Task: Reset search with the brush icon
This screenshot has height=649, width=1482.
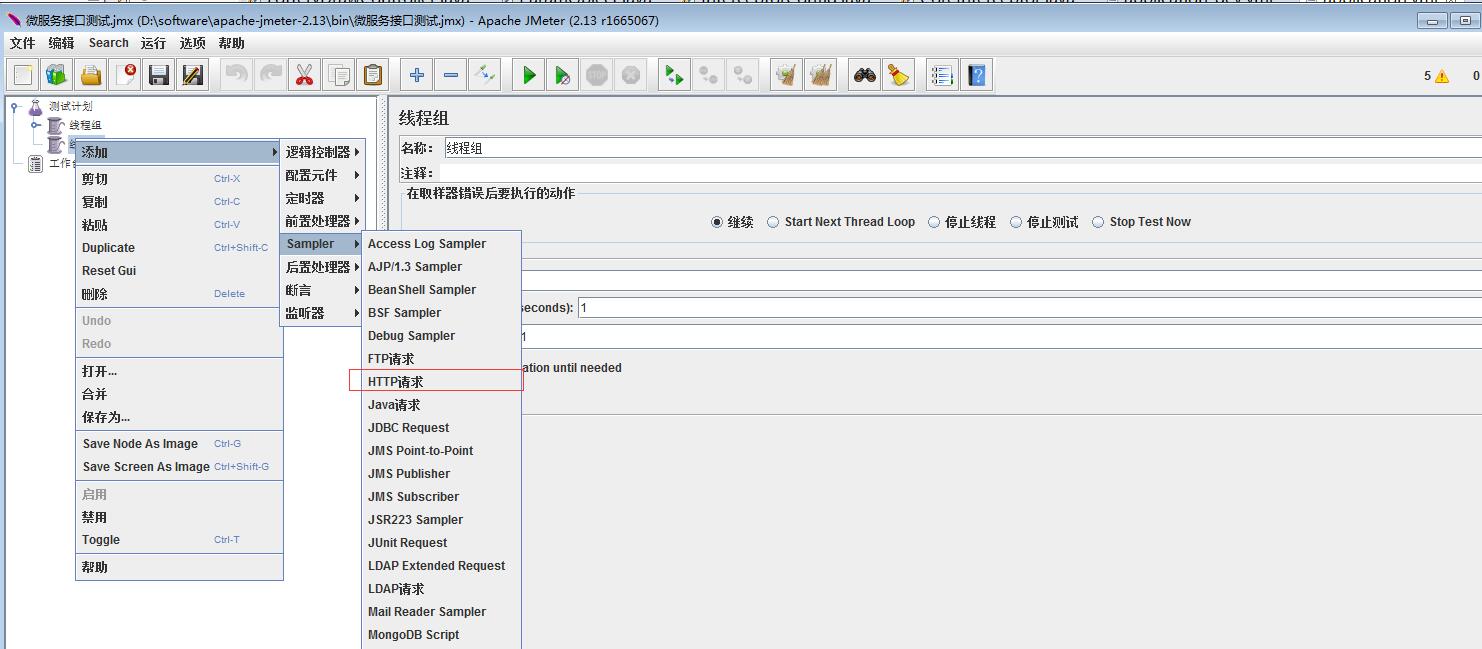Action: pyautogui.click(x=899, y=75)
